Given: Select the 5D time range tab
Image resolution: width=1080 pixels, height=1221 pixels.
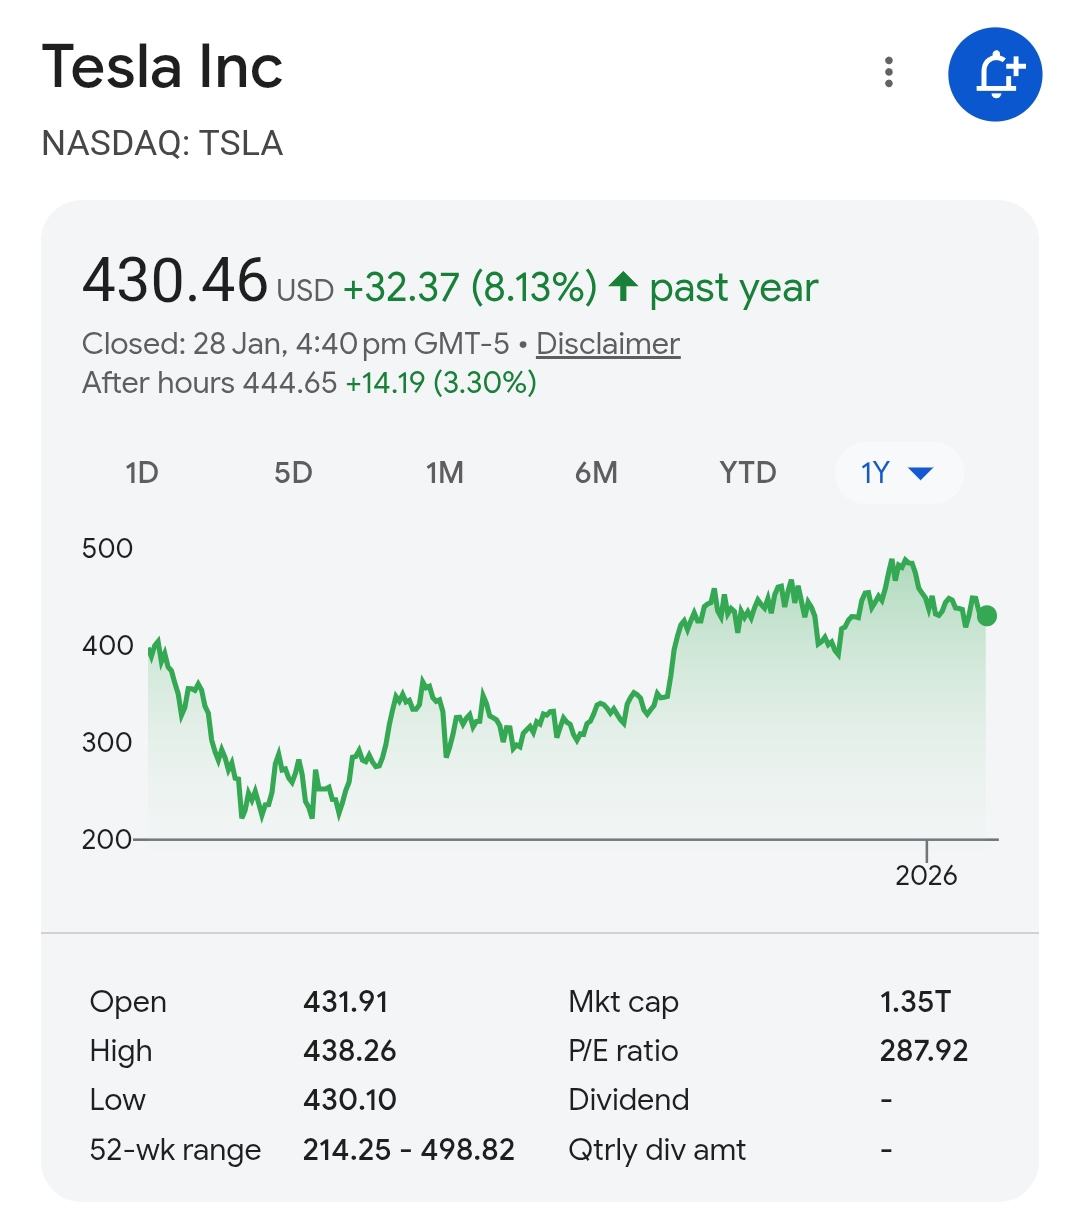Looking at the screenshot, I should point(293,473).
